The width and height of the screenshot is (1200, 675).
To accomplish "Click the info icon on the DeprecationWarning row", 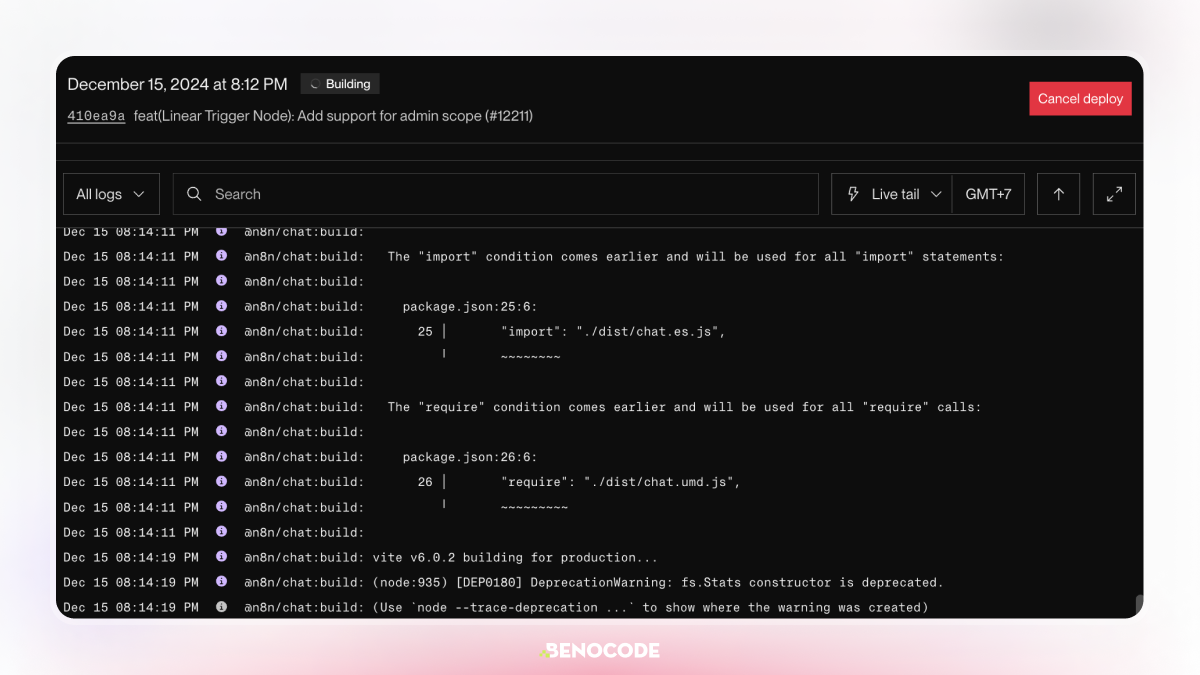I will pyautogui.click(x=221, y=581).
